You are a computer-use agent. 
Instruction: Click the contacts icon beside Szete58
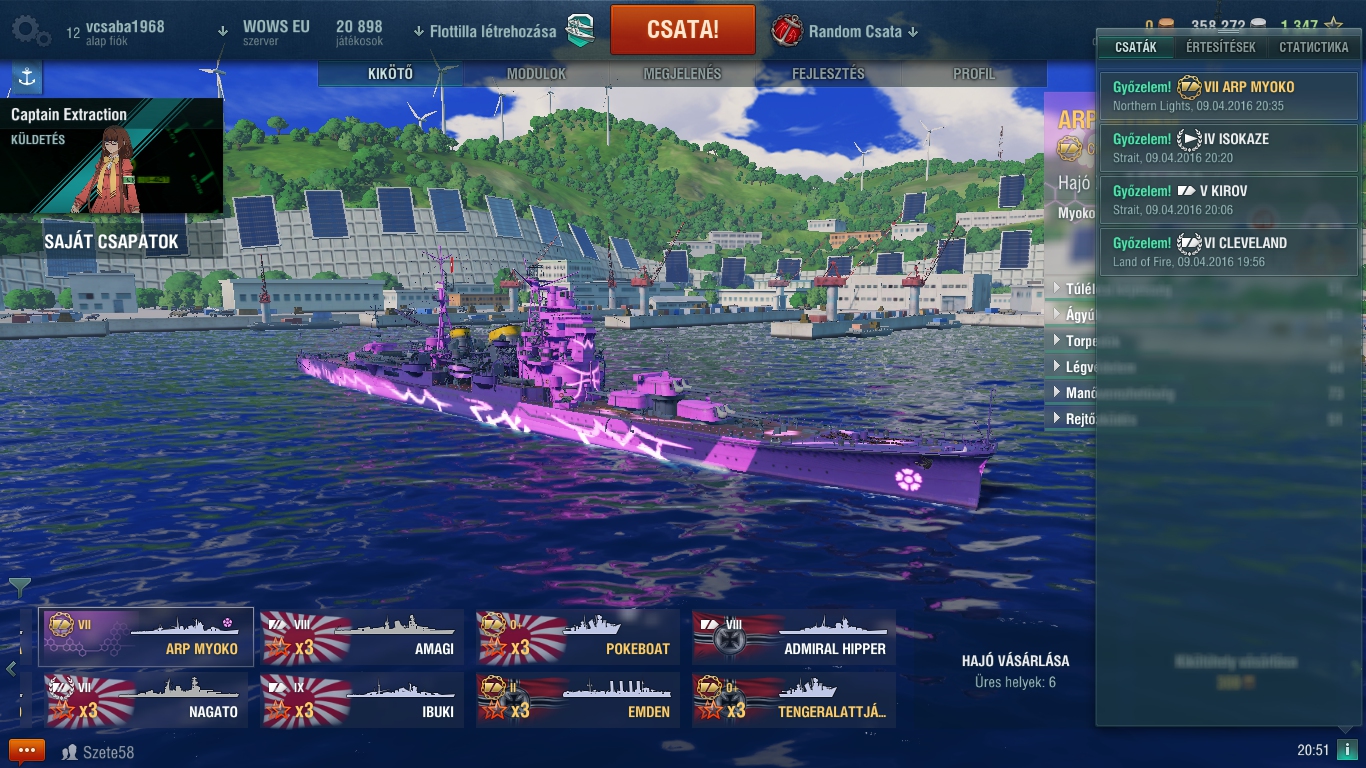point(69,752)
